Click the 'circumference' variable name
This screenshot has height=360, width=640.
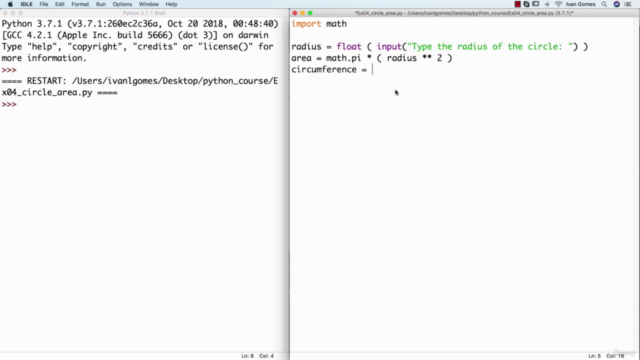tap(324, 69)
